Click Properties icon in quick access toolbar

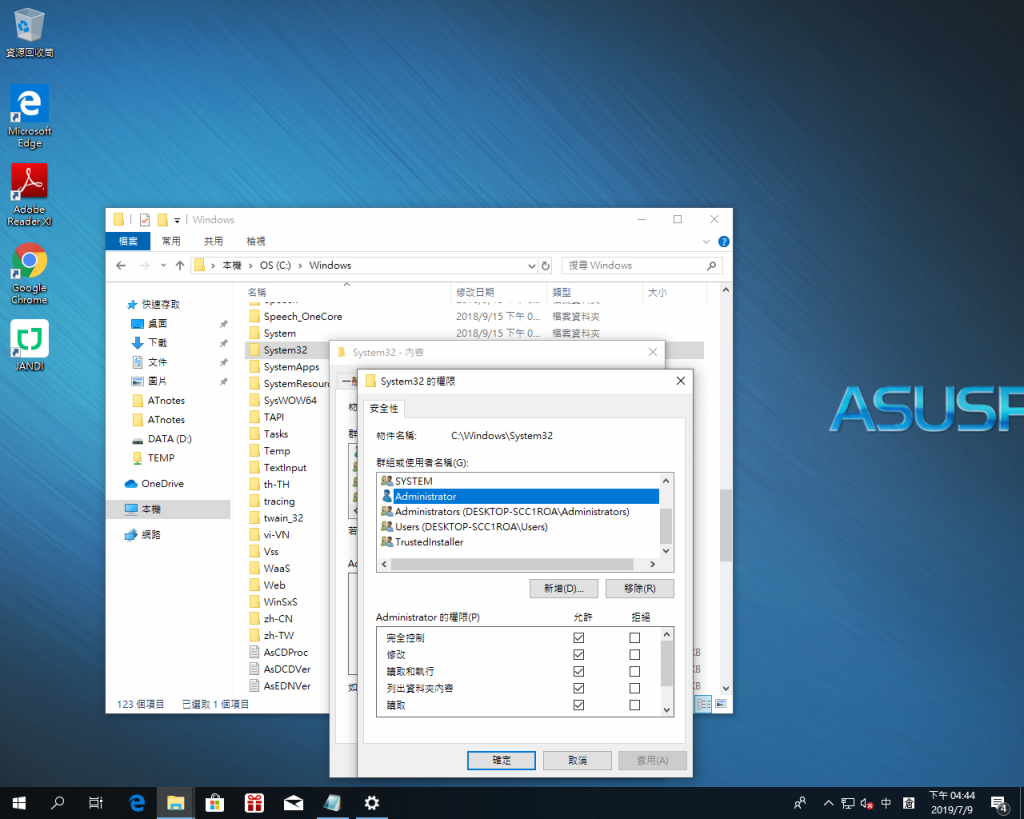(x=144, y=219)
